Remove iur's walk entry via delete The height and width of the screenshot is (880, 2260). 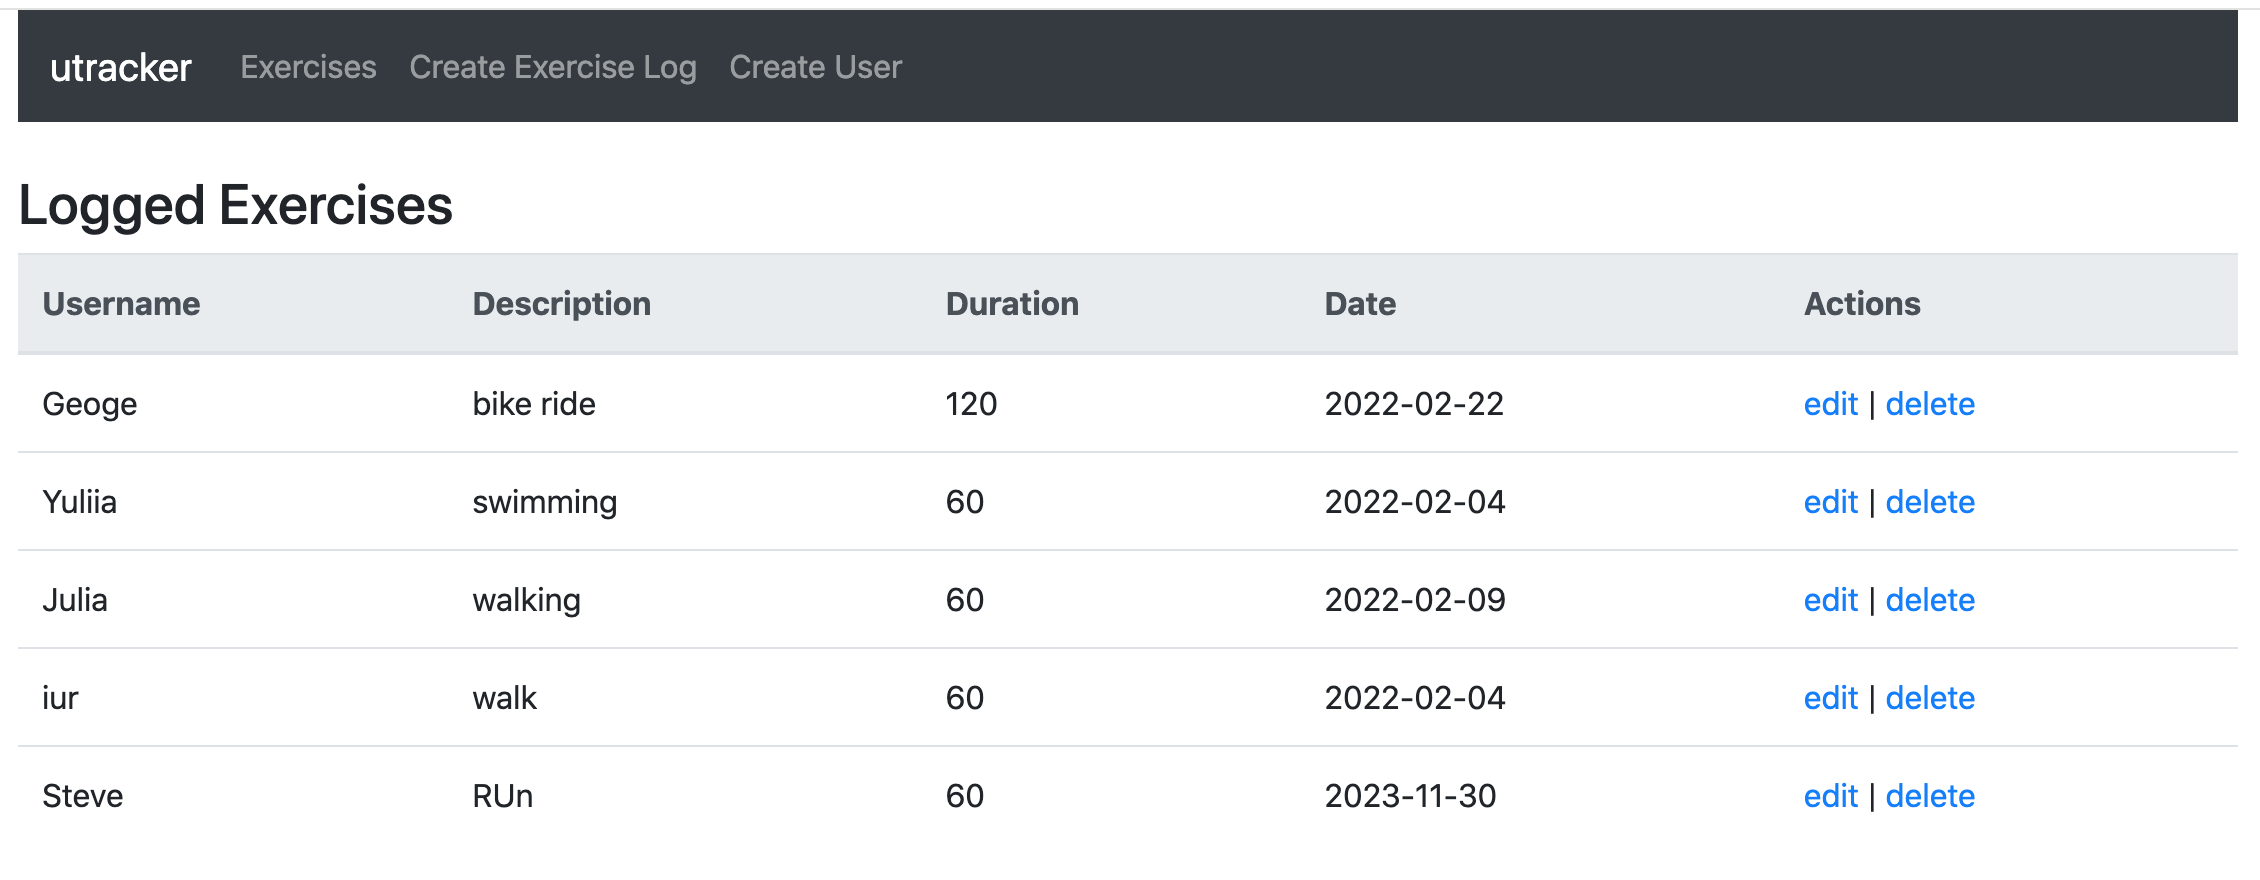(x=1929, y=698)
